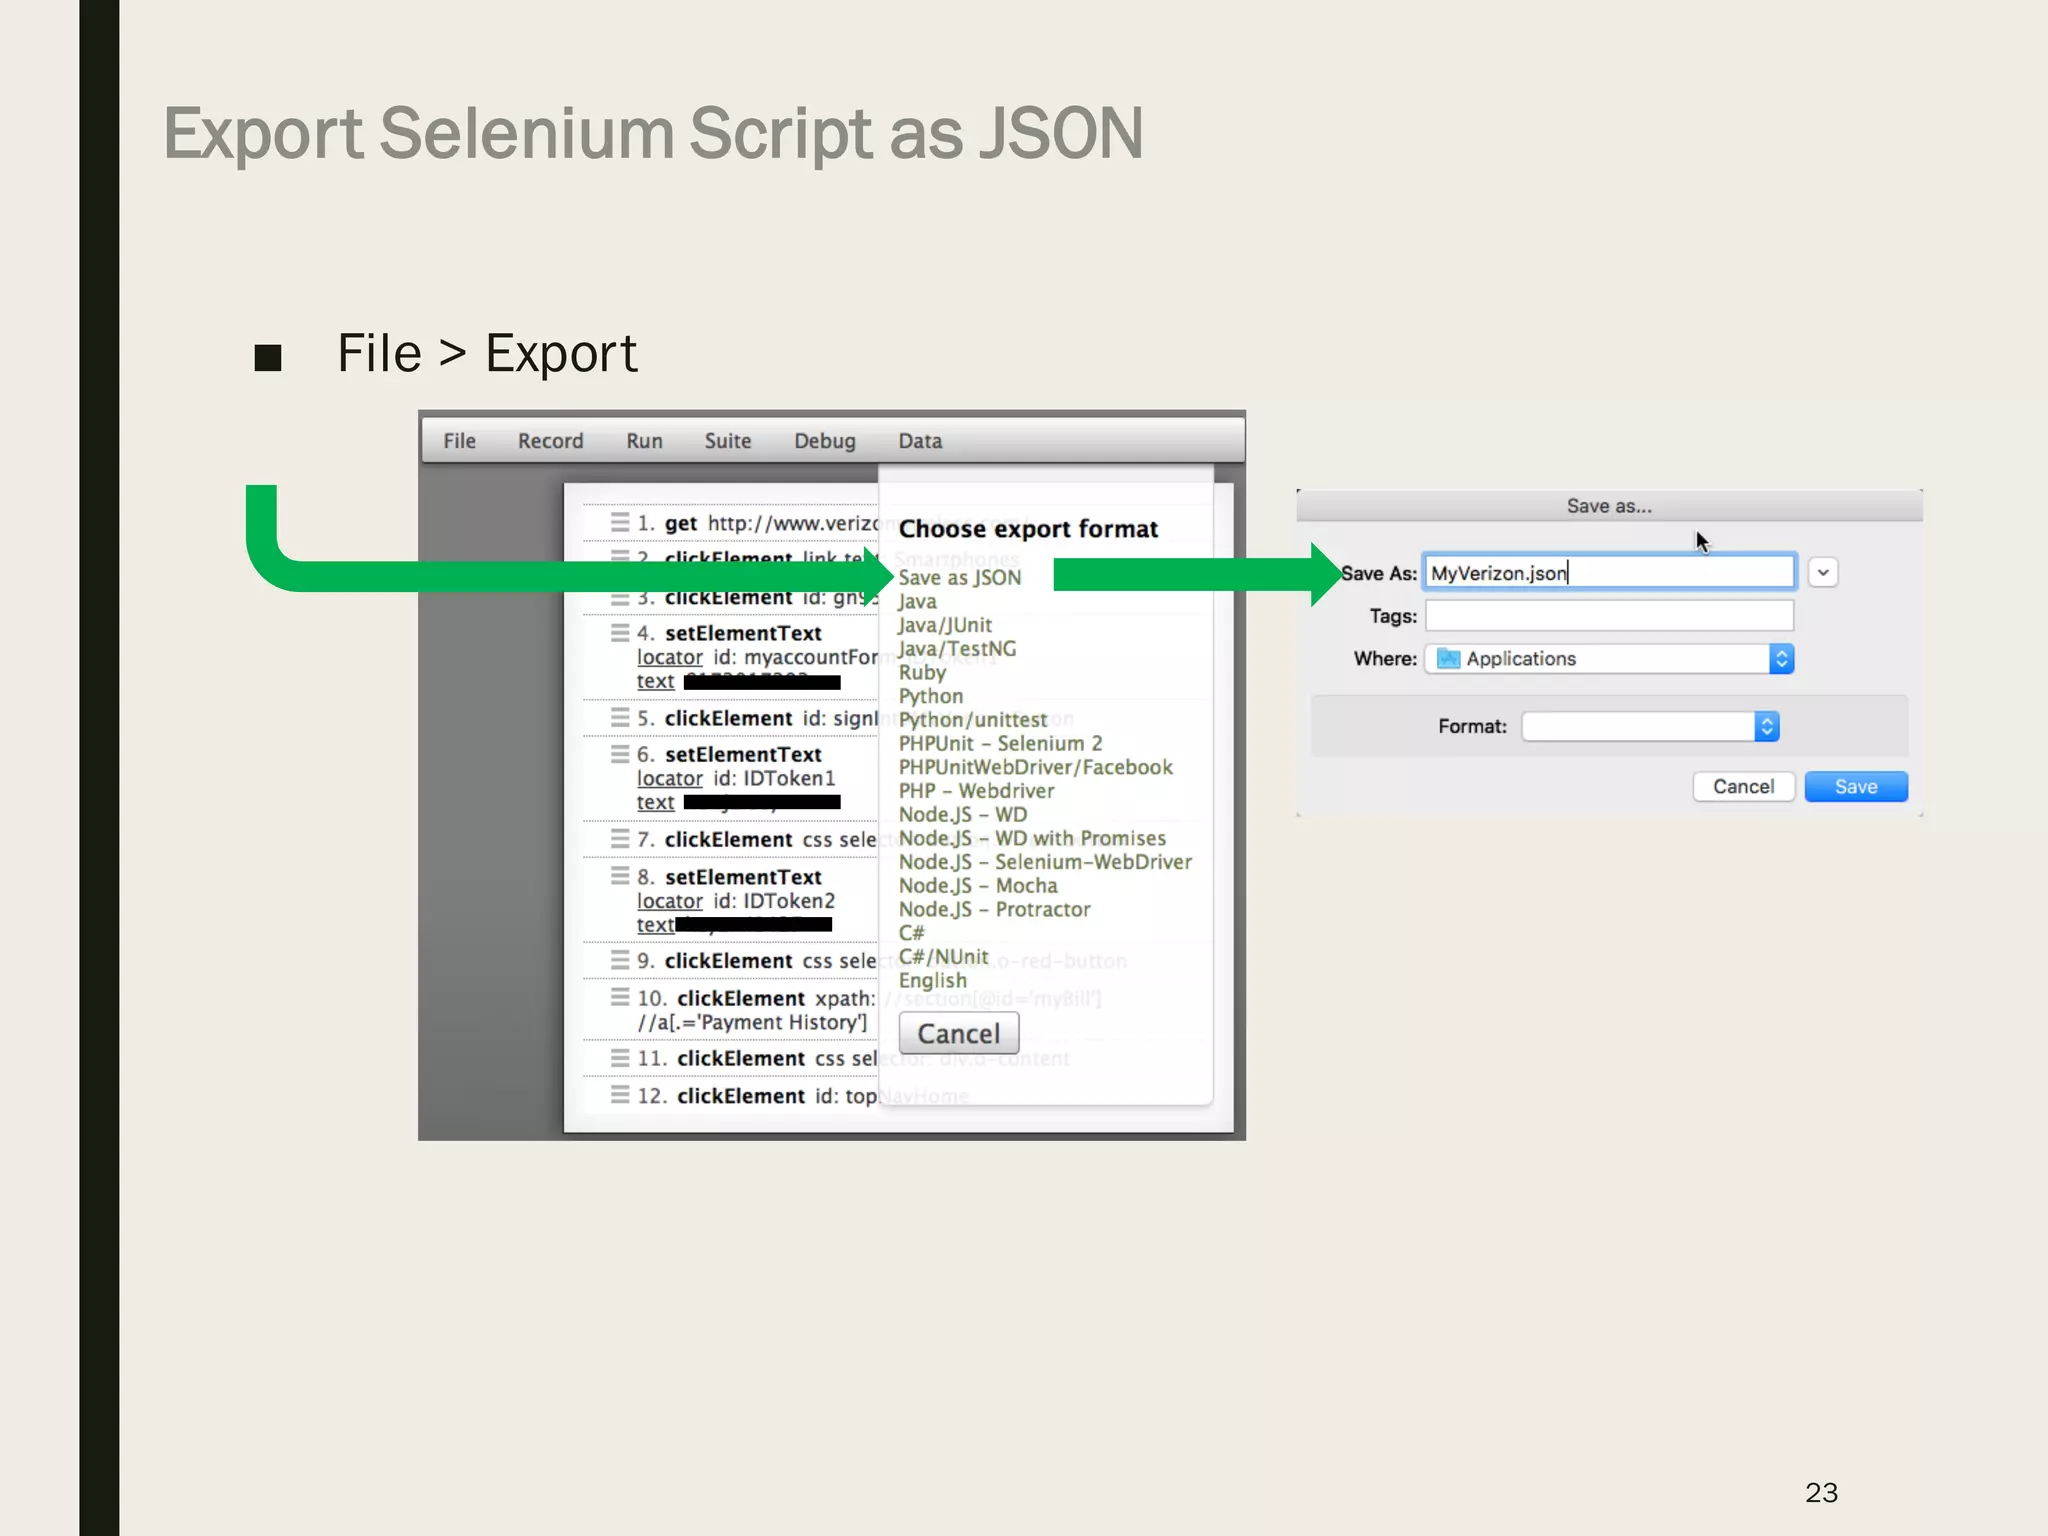The height and width of the screenshot is (1536, 2048).
Task: Choose Save as JSON export format
Action: tap(960, 578)
